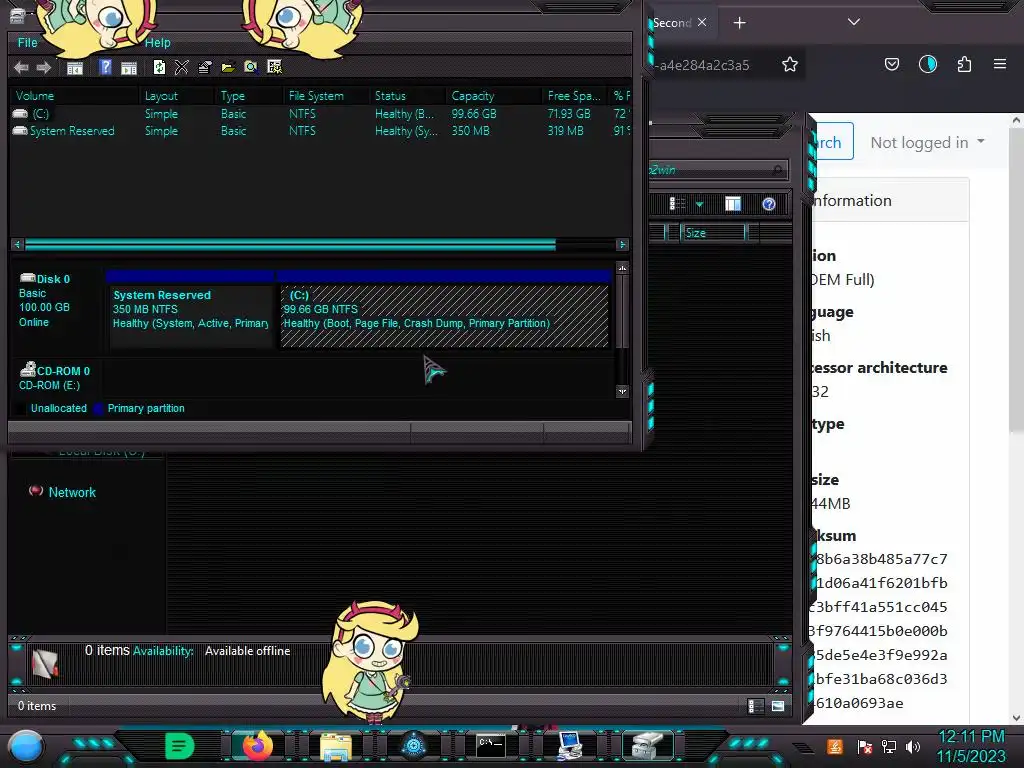The height and width of the screenshot is (768, 1024).
Task: Click the orange tray icon
Action: click(x=835, y=746)
